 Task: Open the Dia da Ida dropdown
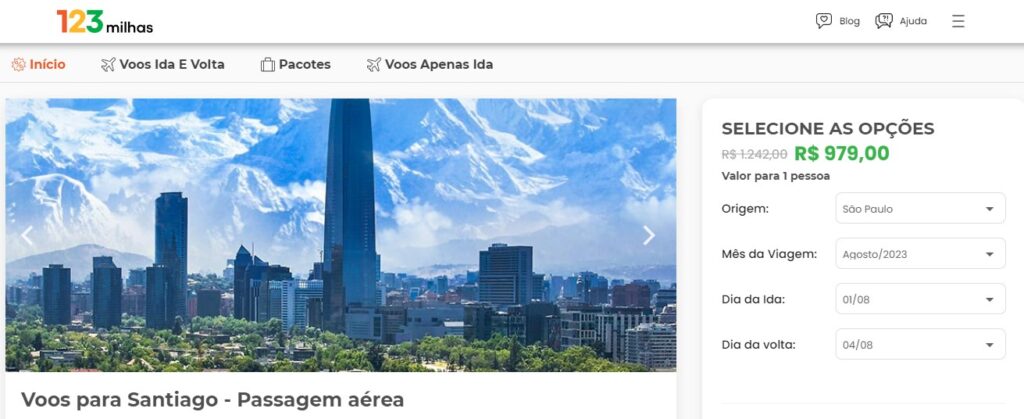point(920,299)
